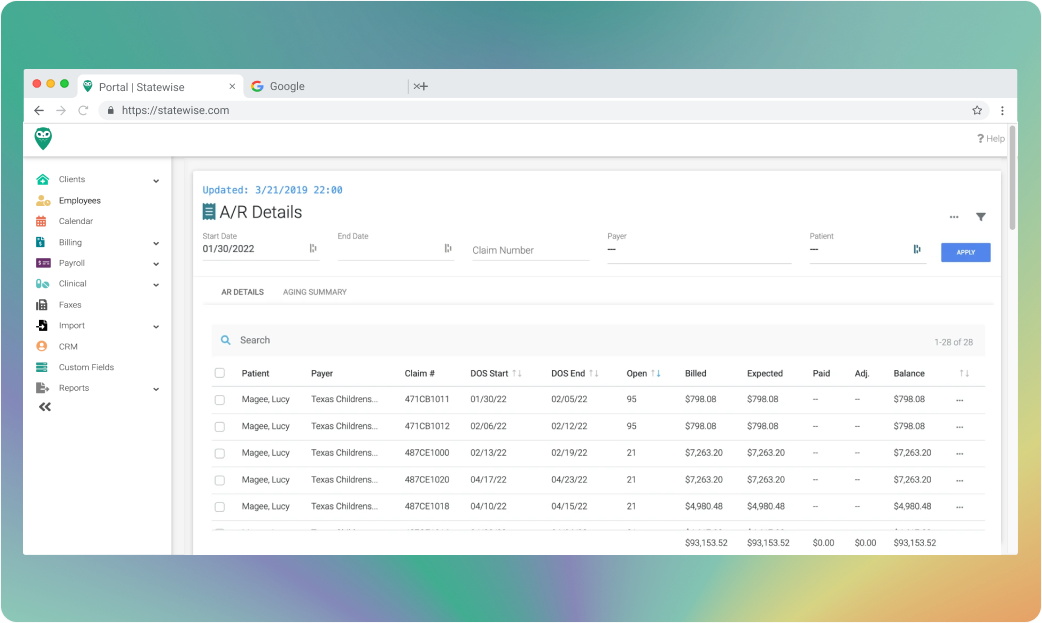The width and height of the screenshot is (1042, 623).
Task: Open Help in the top right
Action: point(989,138)
